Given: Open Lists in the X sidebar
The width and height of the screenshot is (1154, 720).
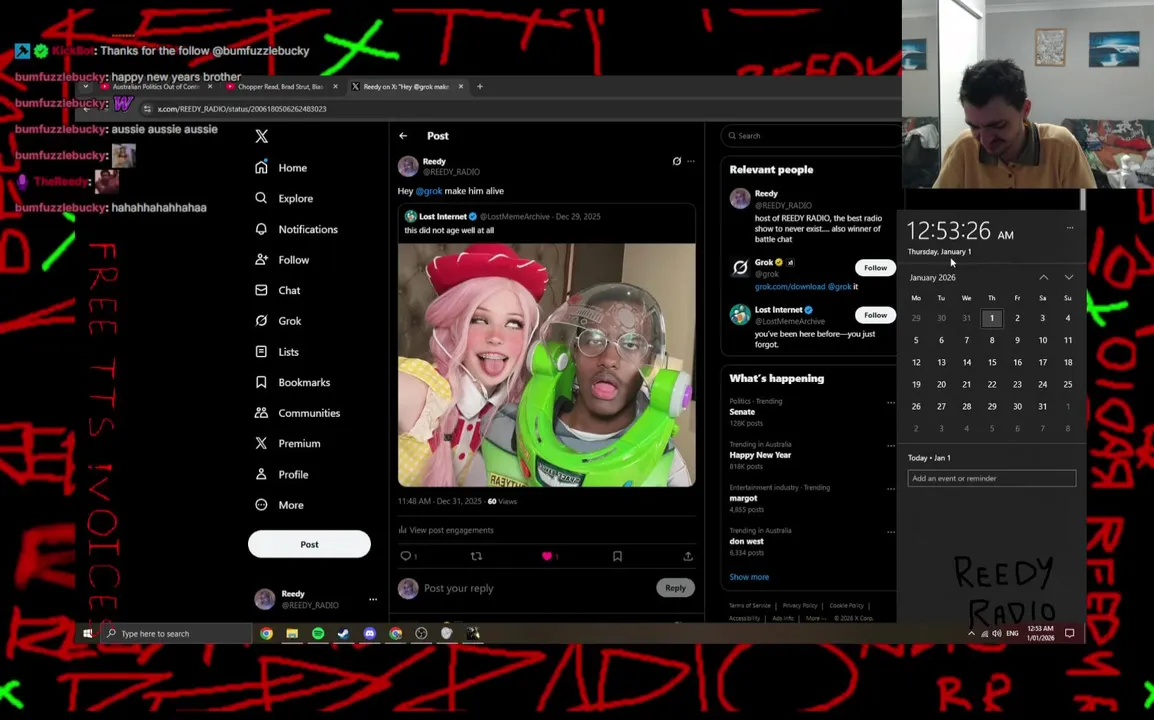Looking at the screenshot, I should (276, 352).
